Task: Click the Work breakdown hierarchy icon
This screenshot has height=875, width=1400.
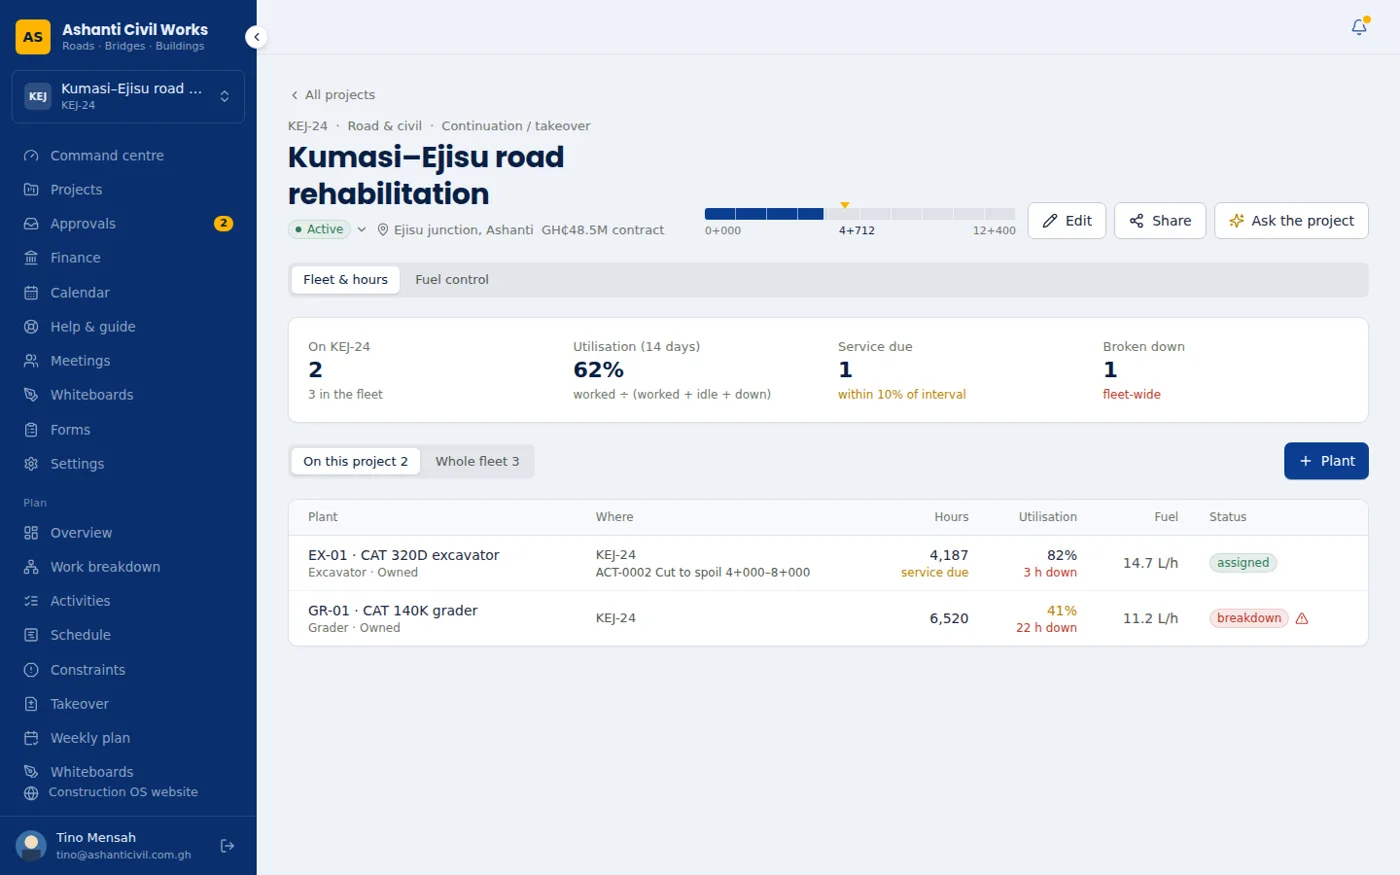Action: (31, 567)
